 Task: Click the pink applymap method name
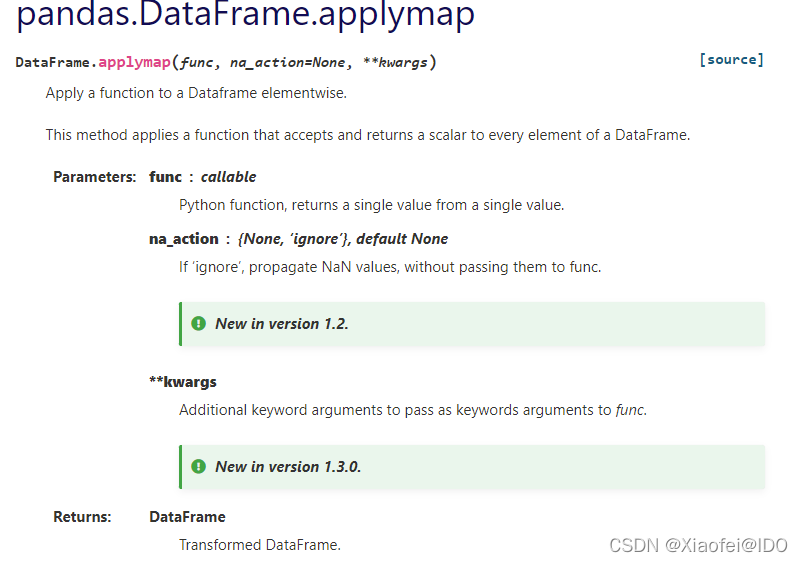(x=134, y=63)
